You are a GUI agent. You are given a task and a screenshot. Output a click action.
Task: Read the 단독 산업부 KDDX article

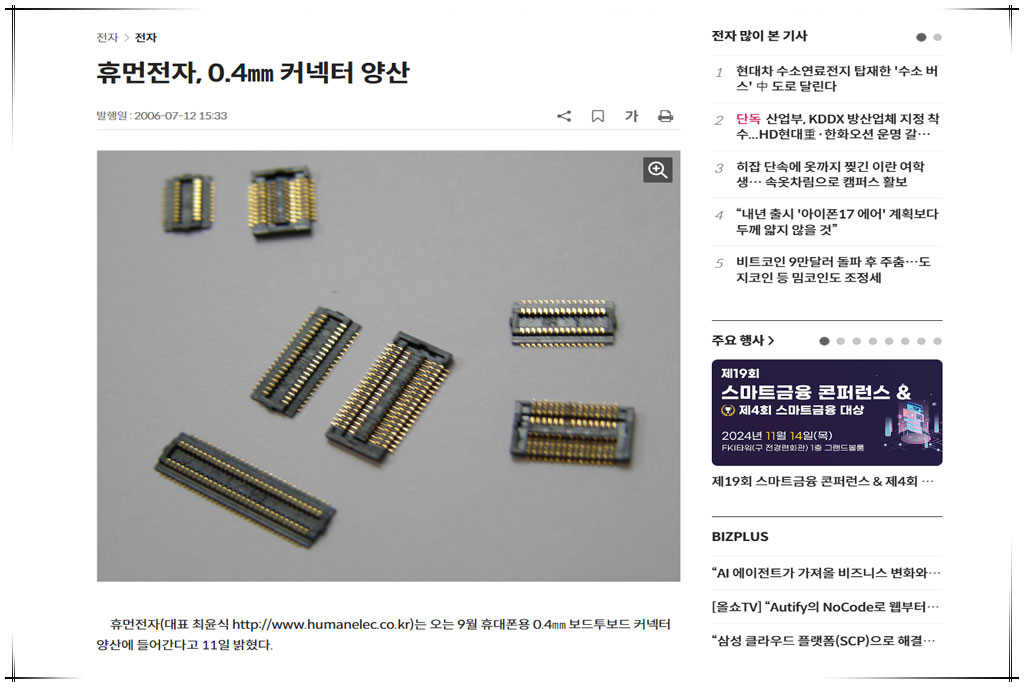837,126
